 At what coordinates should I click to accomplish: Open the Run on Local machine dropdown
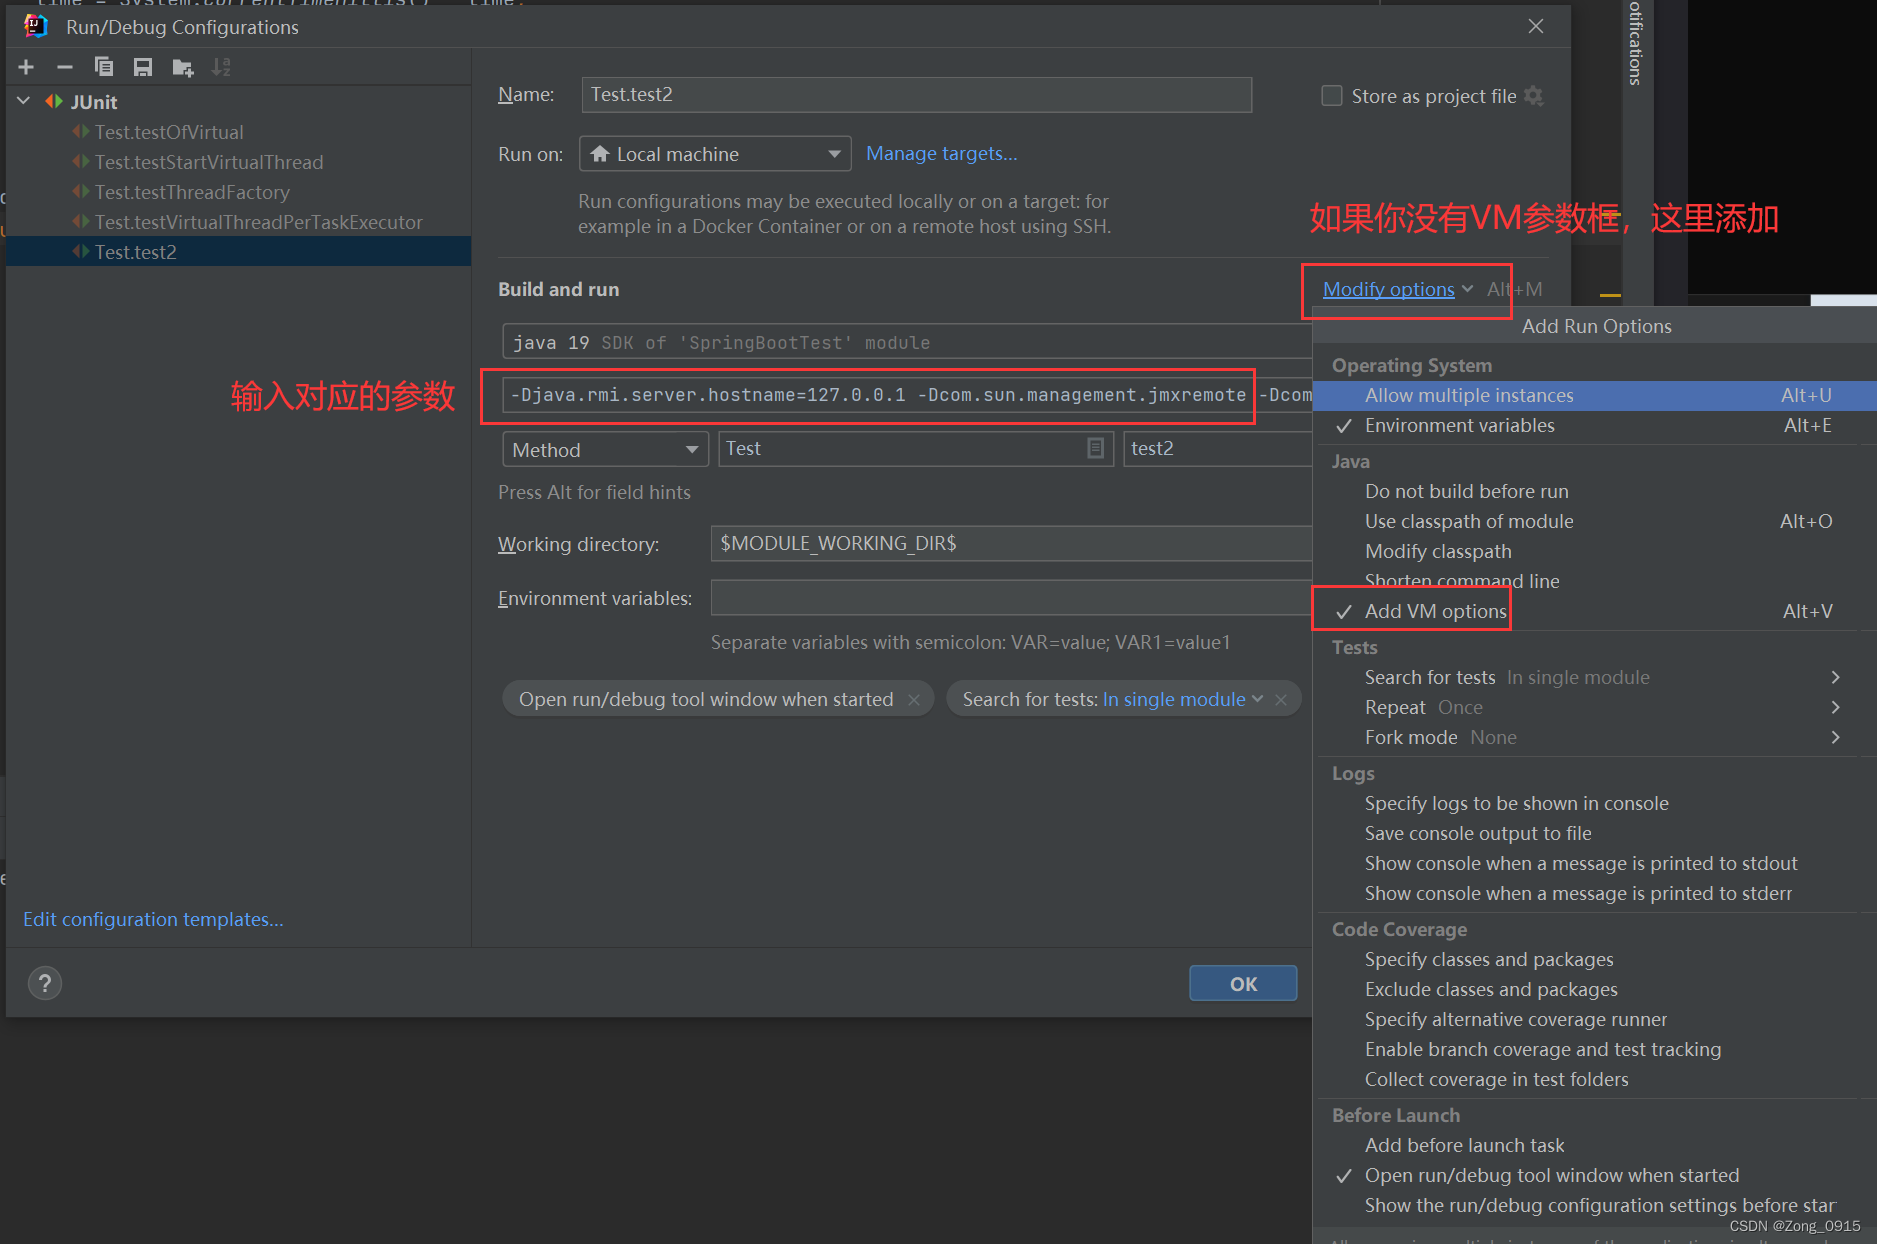[715, 154]
